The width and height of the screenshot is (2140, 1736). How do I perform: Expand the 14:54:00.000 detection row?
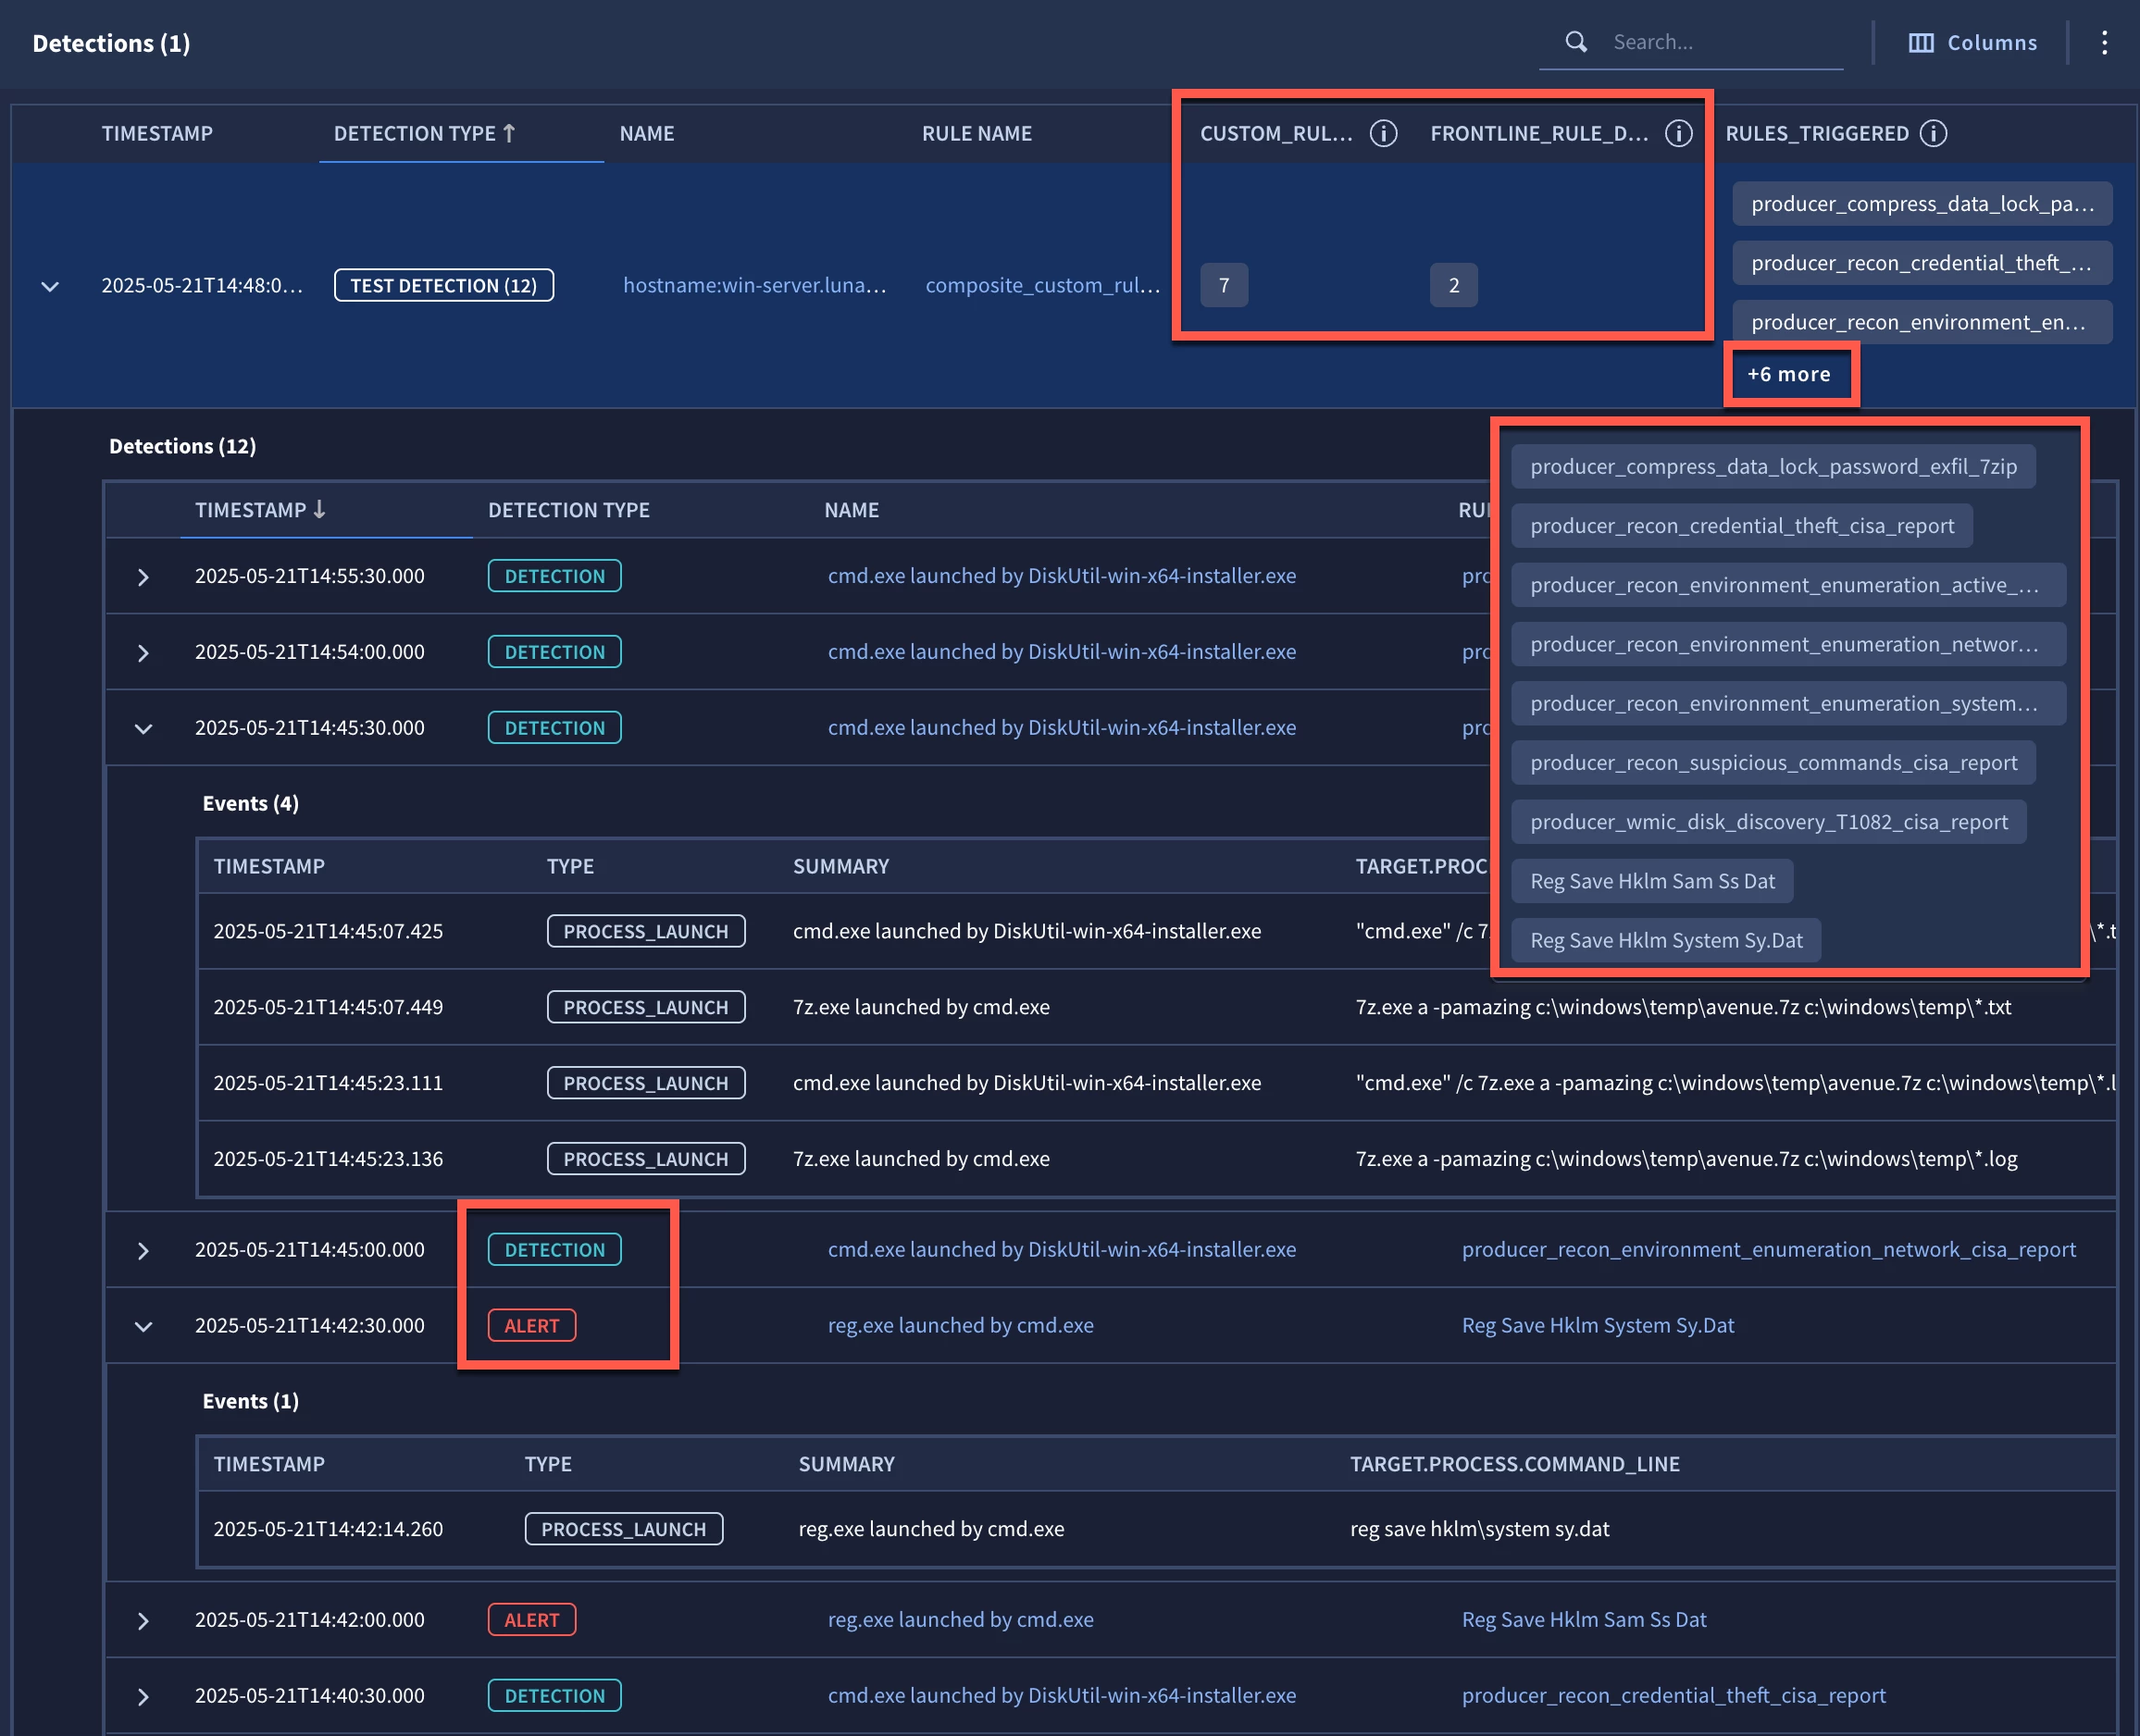[x=143, y=653]
